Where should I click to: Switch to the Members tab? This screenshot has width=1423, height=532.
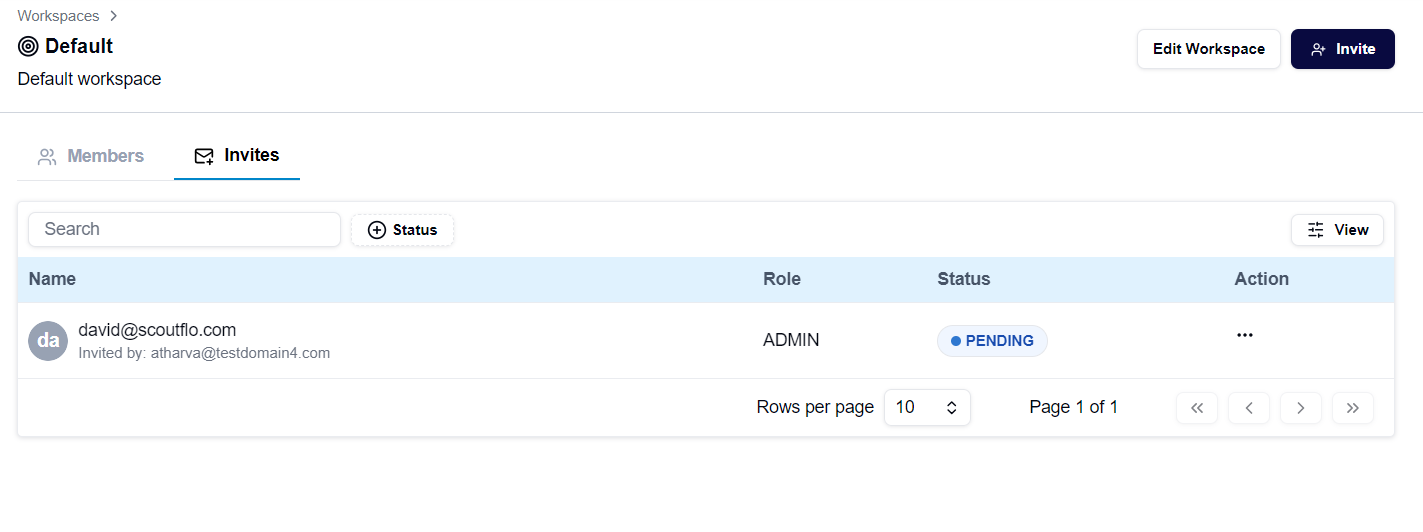[x=91, y=156]
